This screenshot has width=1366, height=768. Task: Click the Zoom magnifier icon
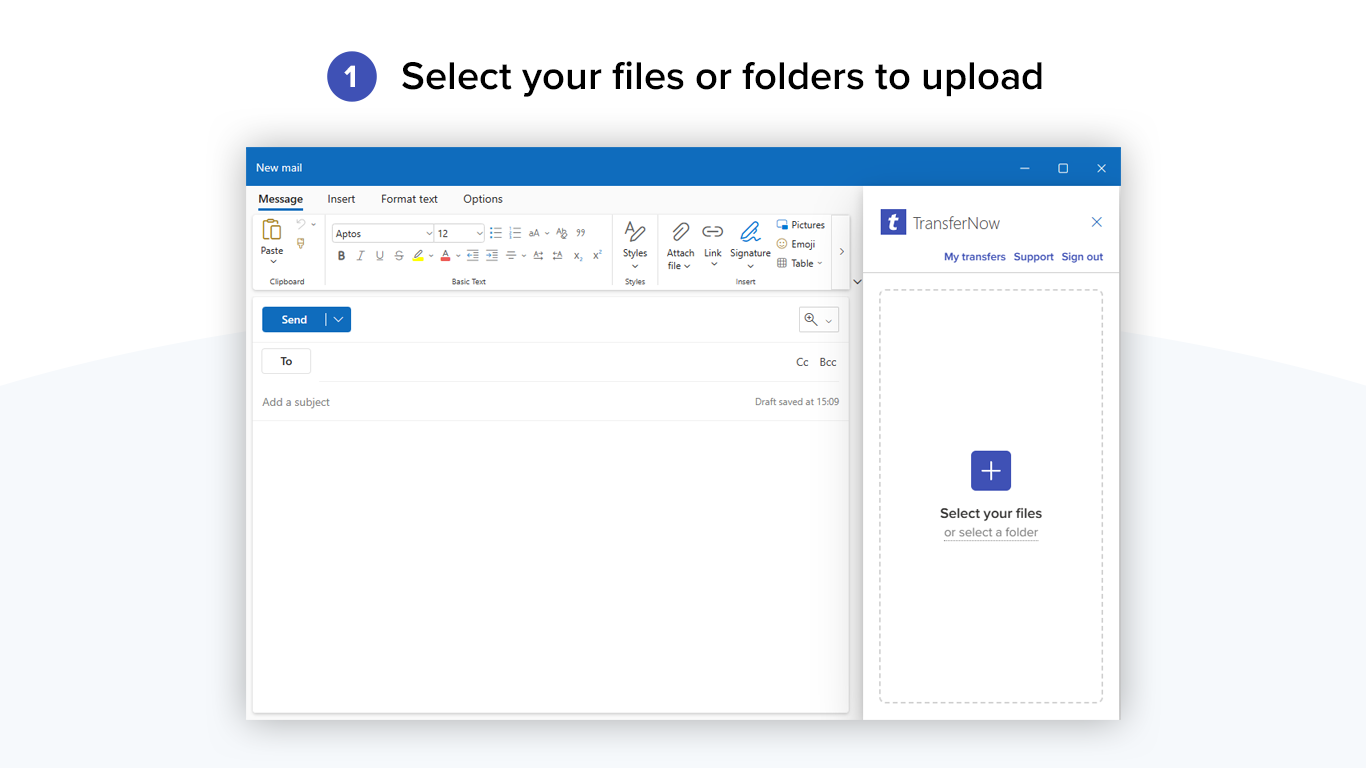point(811,320)
